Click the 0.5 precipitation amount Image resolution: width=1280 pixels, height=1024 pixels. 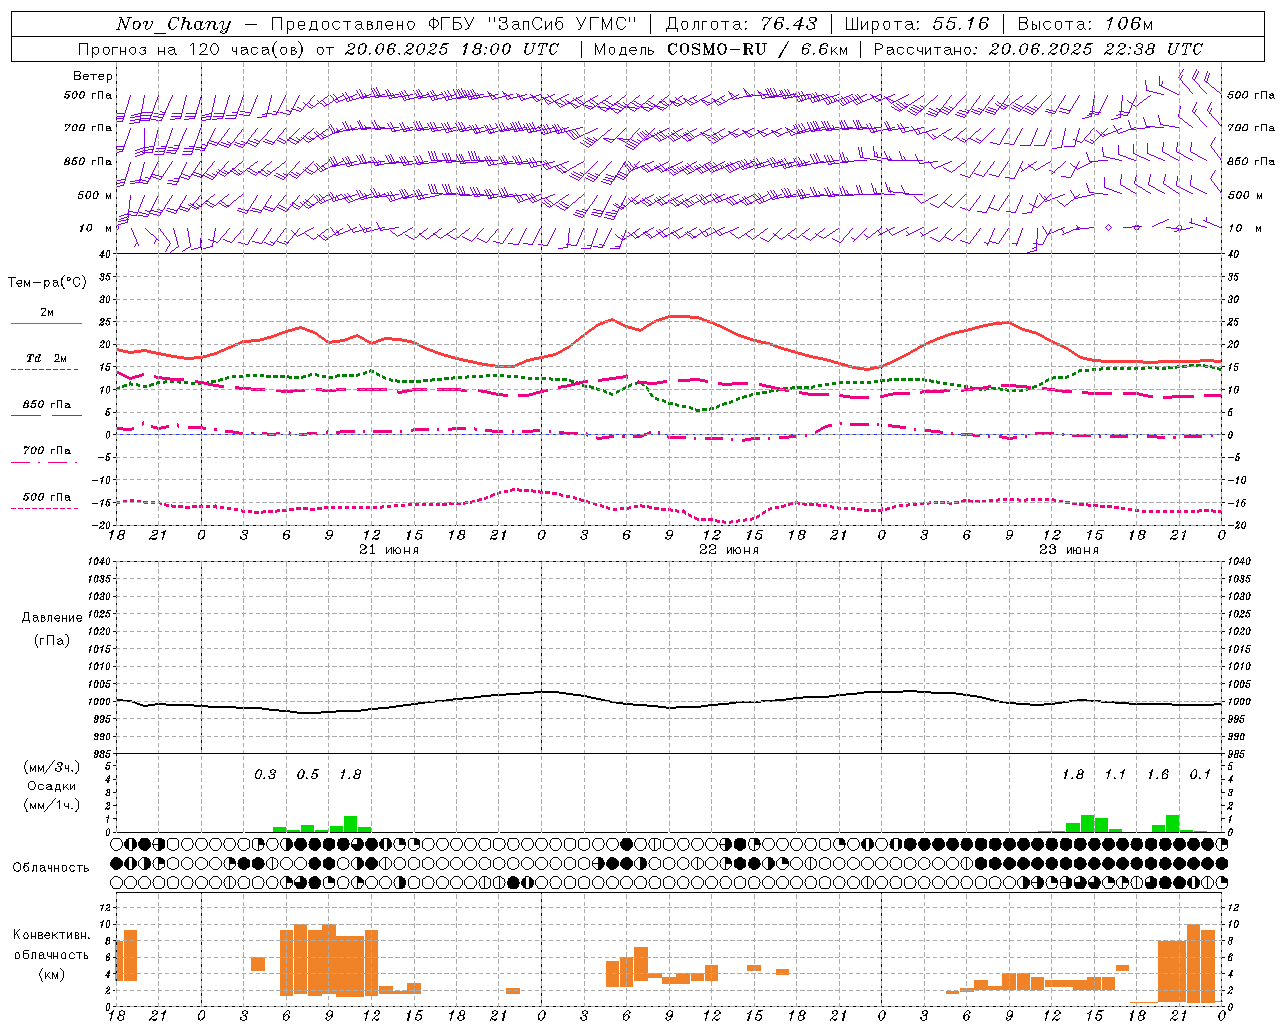pyautogui.click(x=308, y=774)
